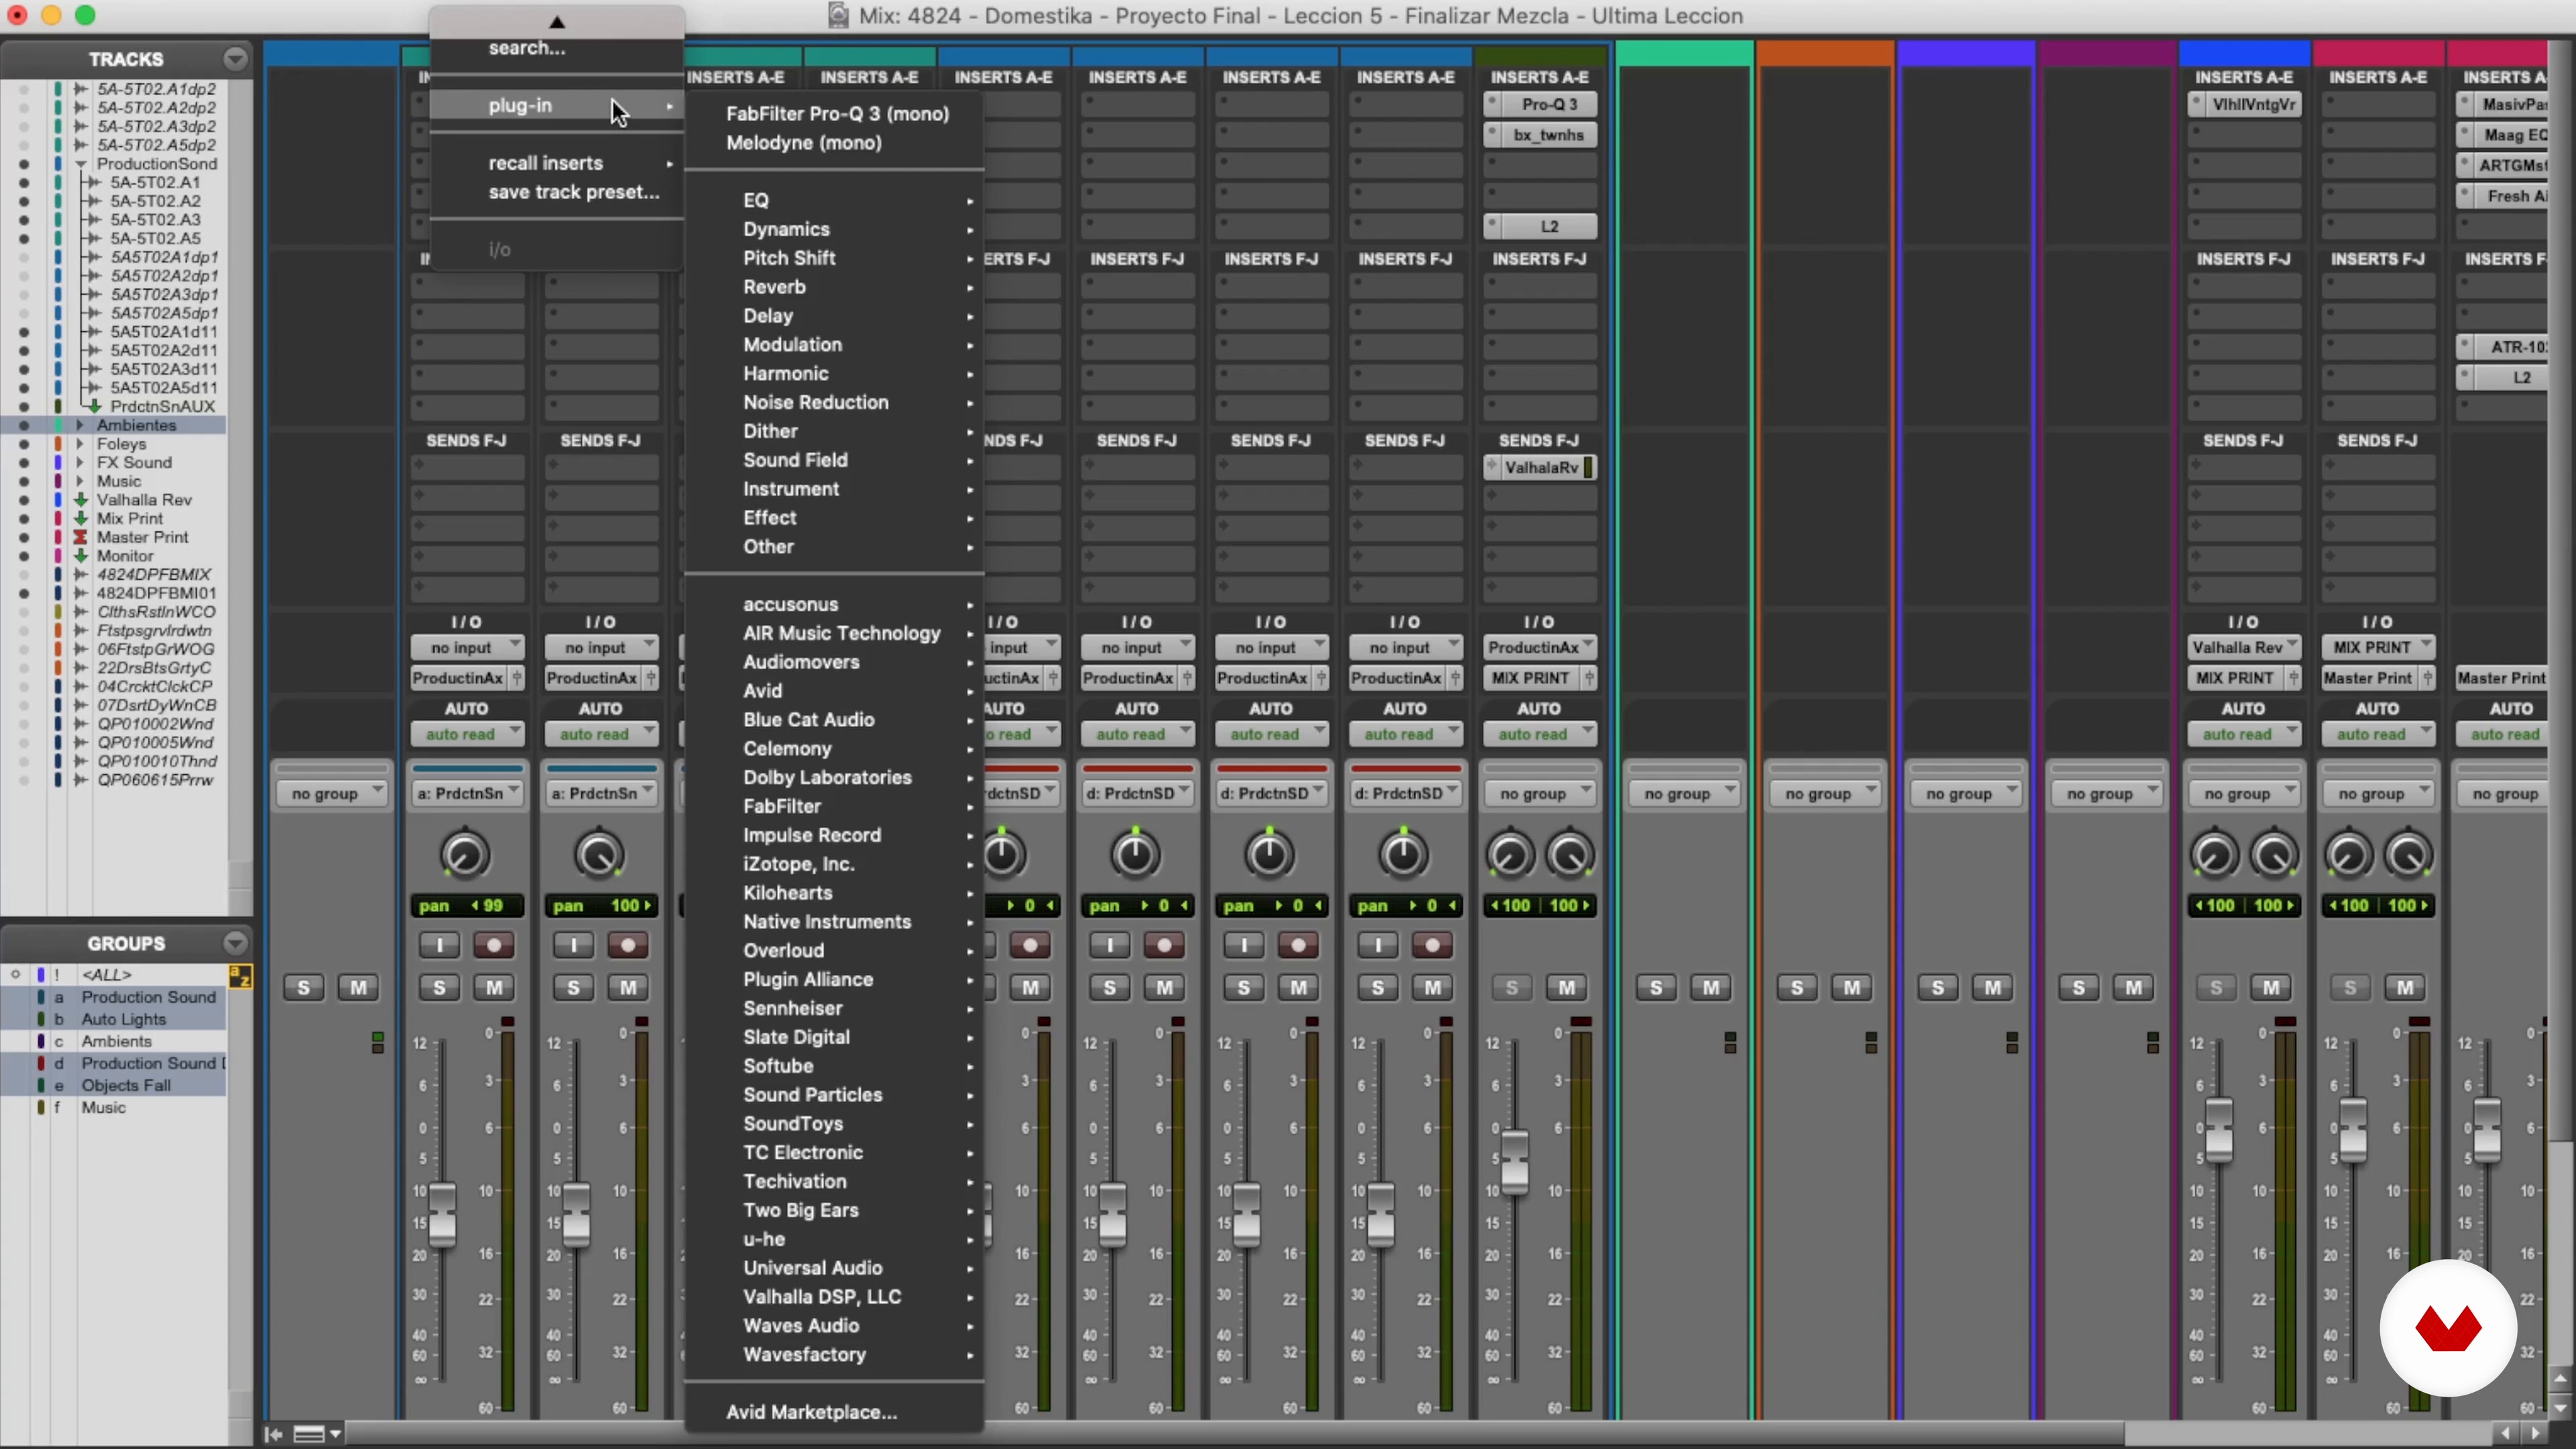2576x1449 pixels.
Task: Open first channel's 'no input' selector
Action: pos(467,647)
